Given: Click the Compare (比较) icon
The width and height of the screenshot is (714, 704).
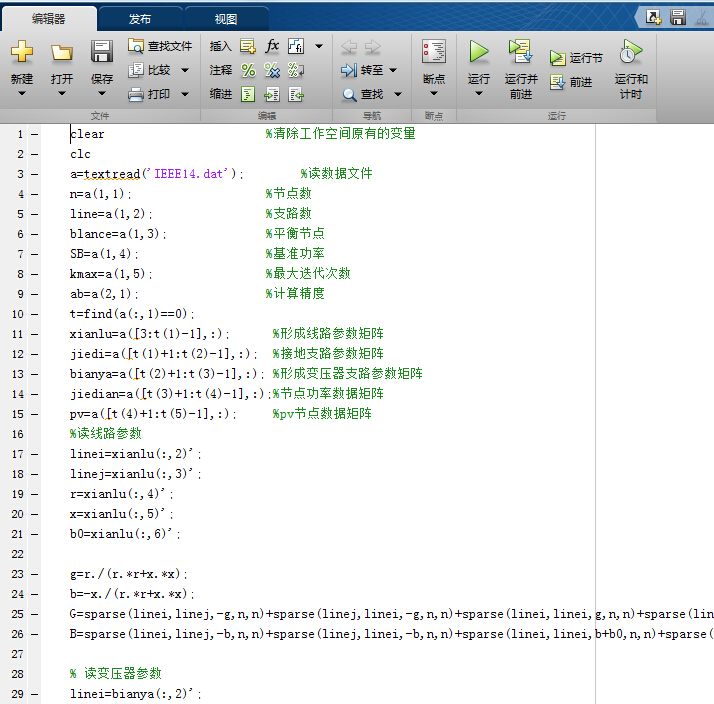Looking at the screenshot, I should pyautogui.click(x=136, y=70).
